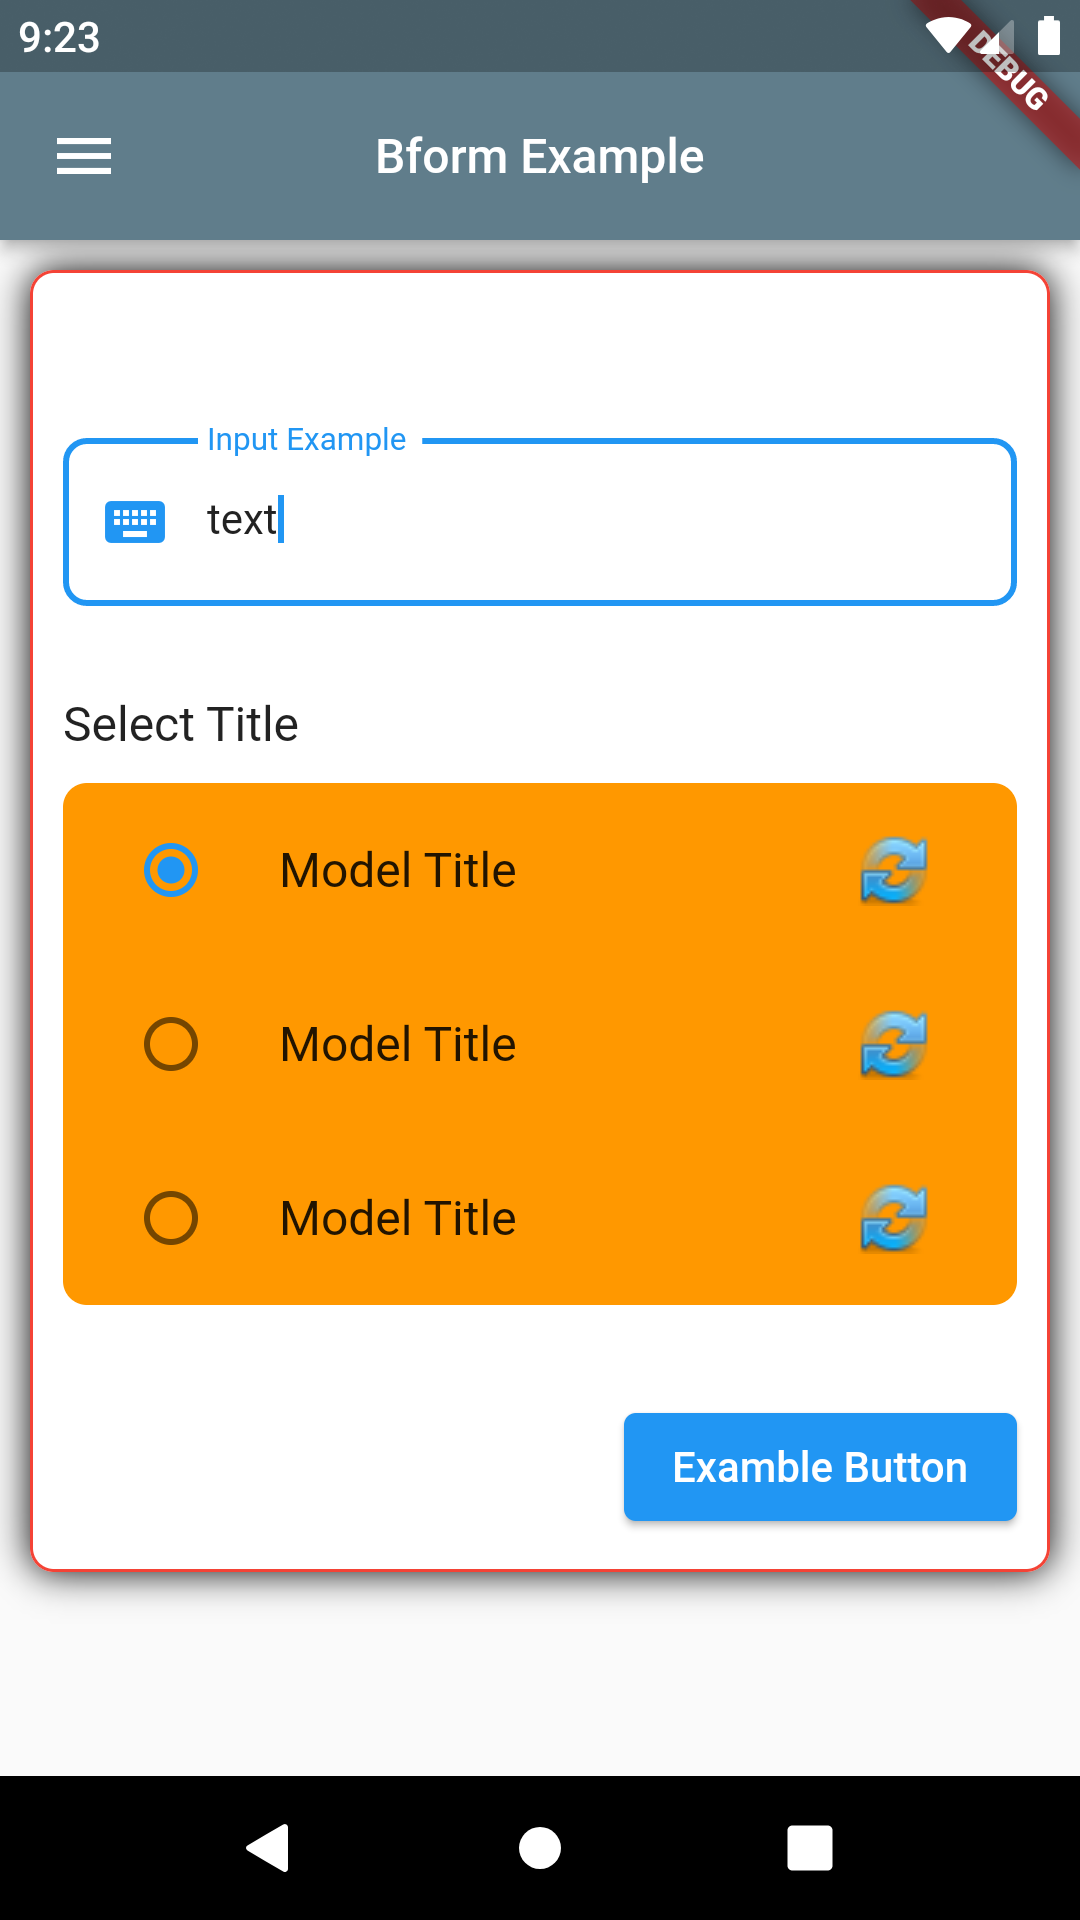Viewport: 1080px width, 1920px height.
Task: Open the hamburger navigation menu
Action: 84,156
